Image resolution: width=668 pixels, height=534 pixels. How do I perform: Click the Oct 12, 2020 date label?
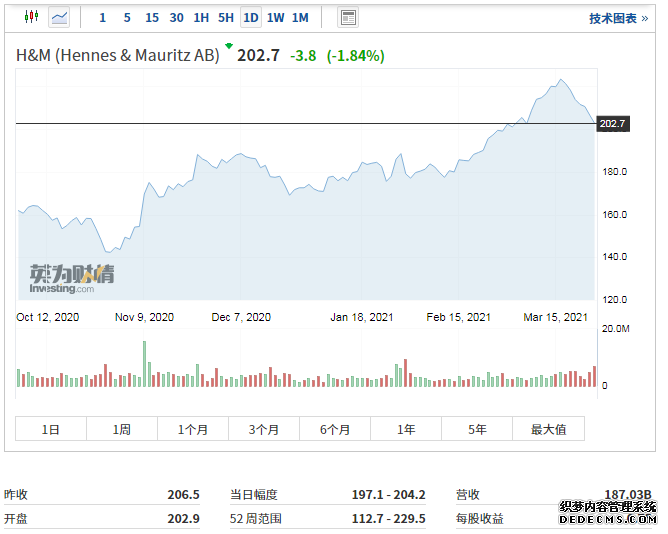coord(48,317)
